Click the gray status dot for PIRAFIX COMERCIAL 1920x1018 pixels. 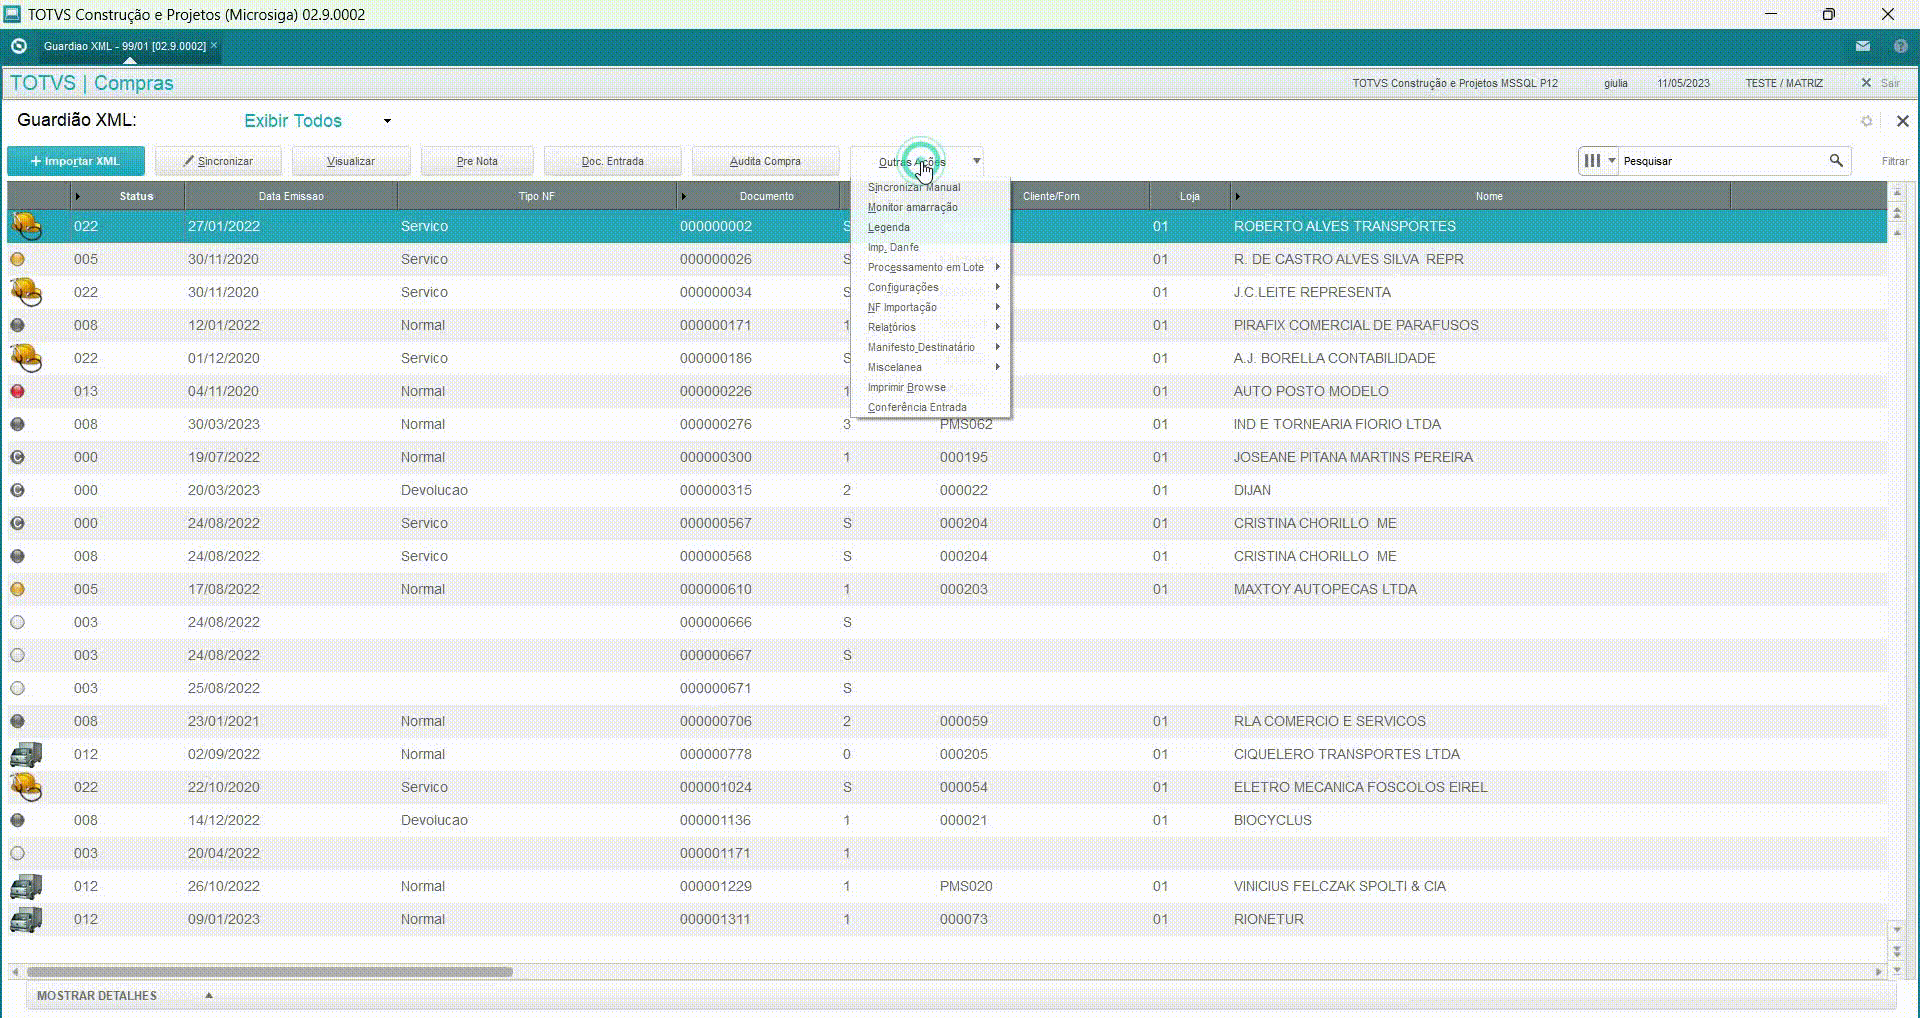(17, 325)
